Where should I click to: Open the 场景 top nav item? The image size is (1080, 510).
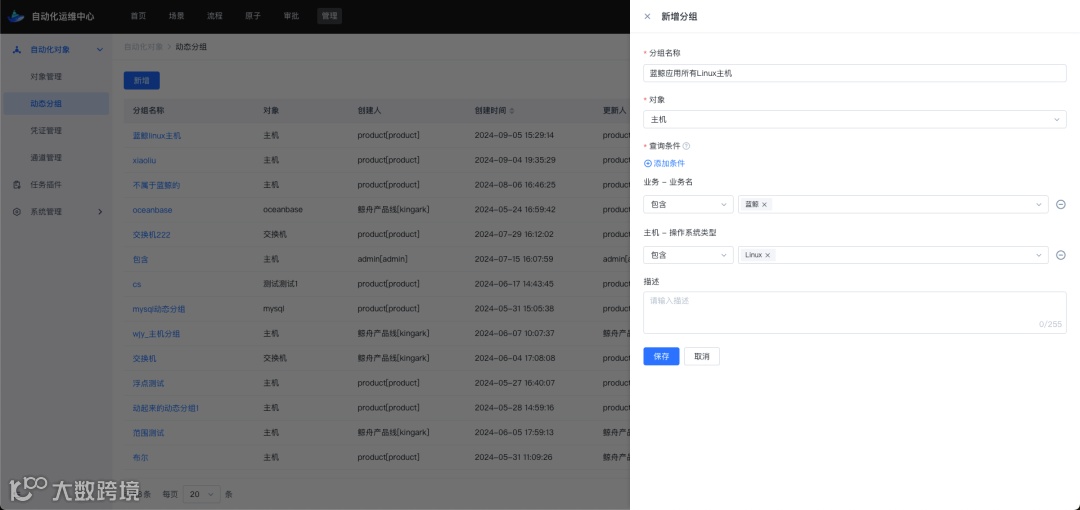(x=176, y=16)
